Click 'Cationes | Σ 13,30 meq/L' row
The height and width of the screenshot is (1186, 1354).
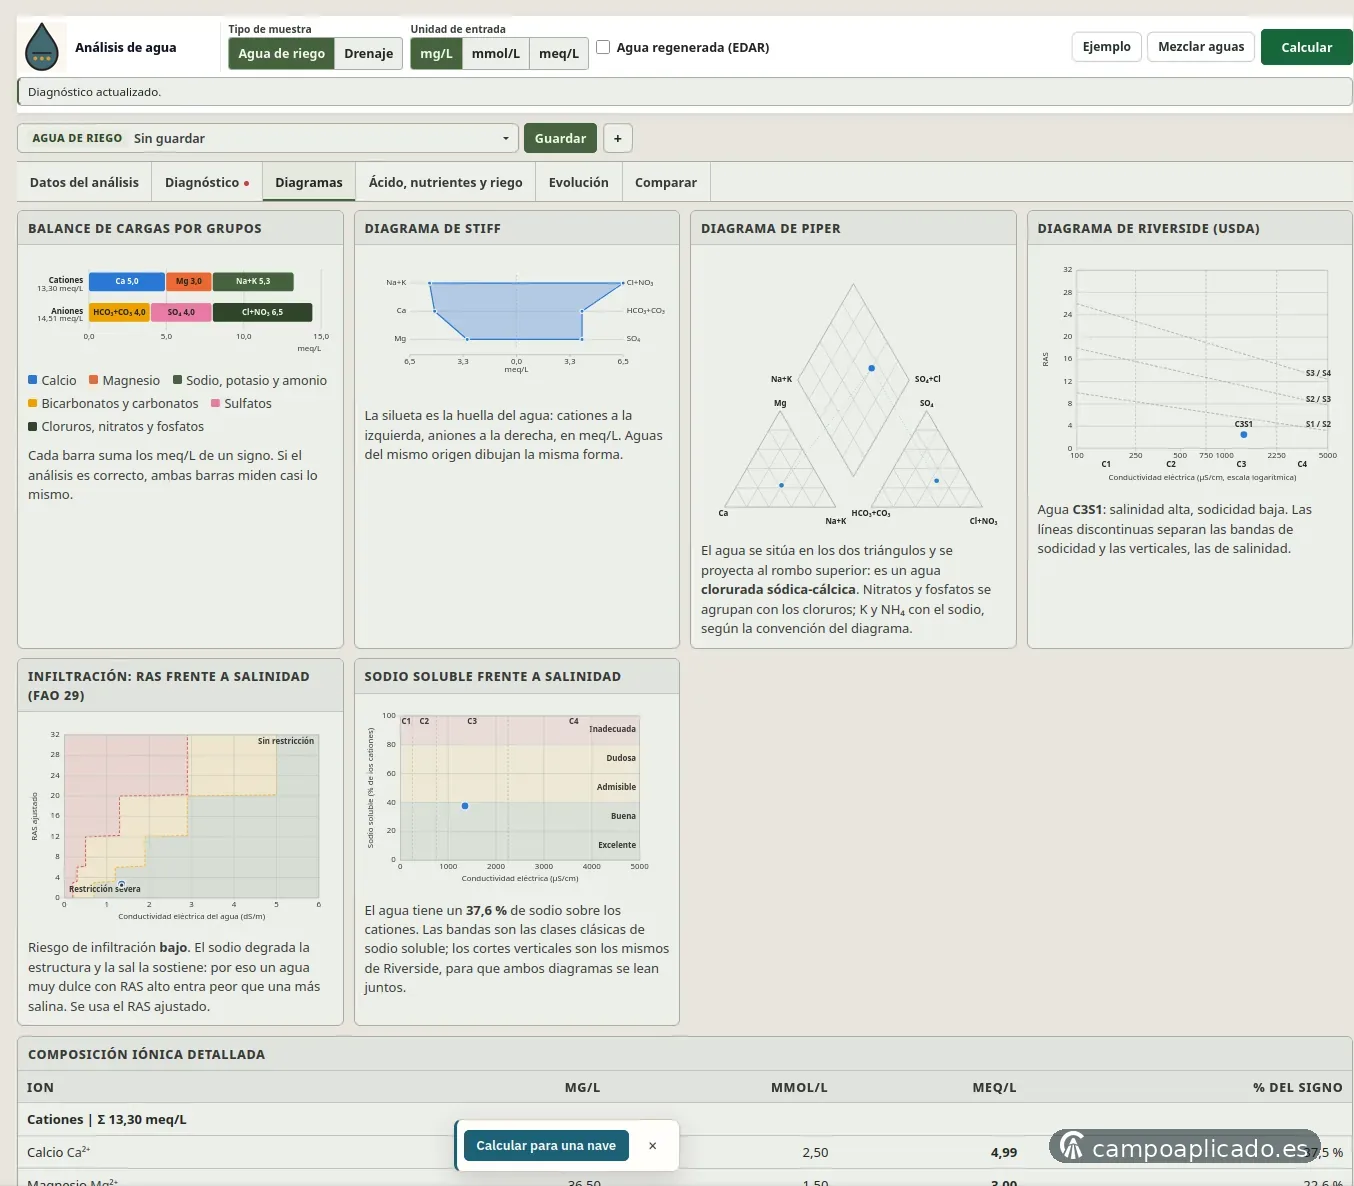point(685,1119)
